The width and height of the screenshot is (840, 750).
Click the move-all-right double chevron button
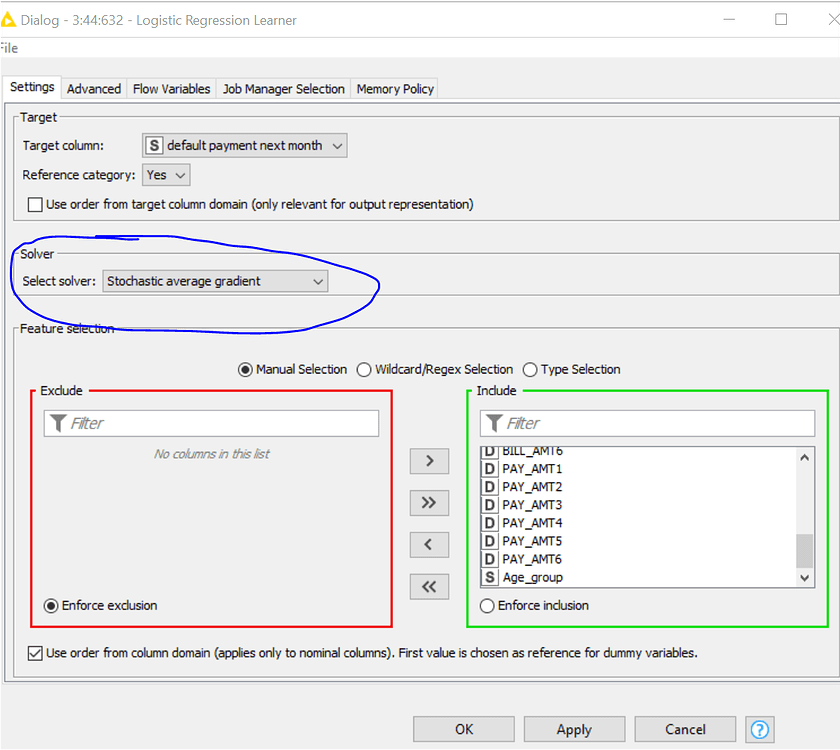coord(429,502)
